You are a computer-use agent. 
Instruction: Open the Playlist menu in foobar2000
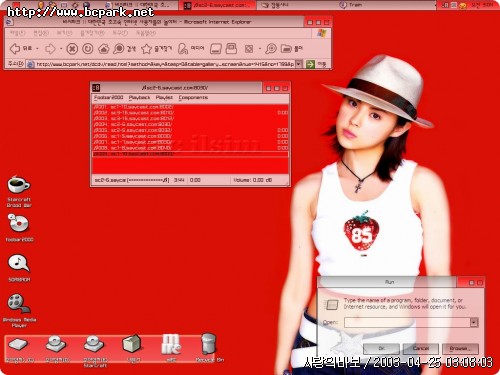pos(164,98)
